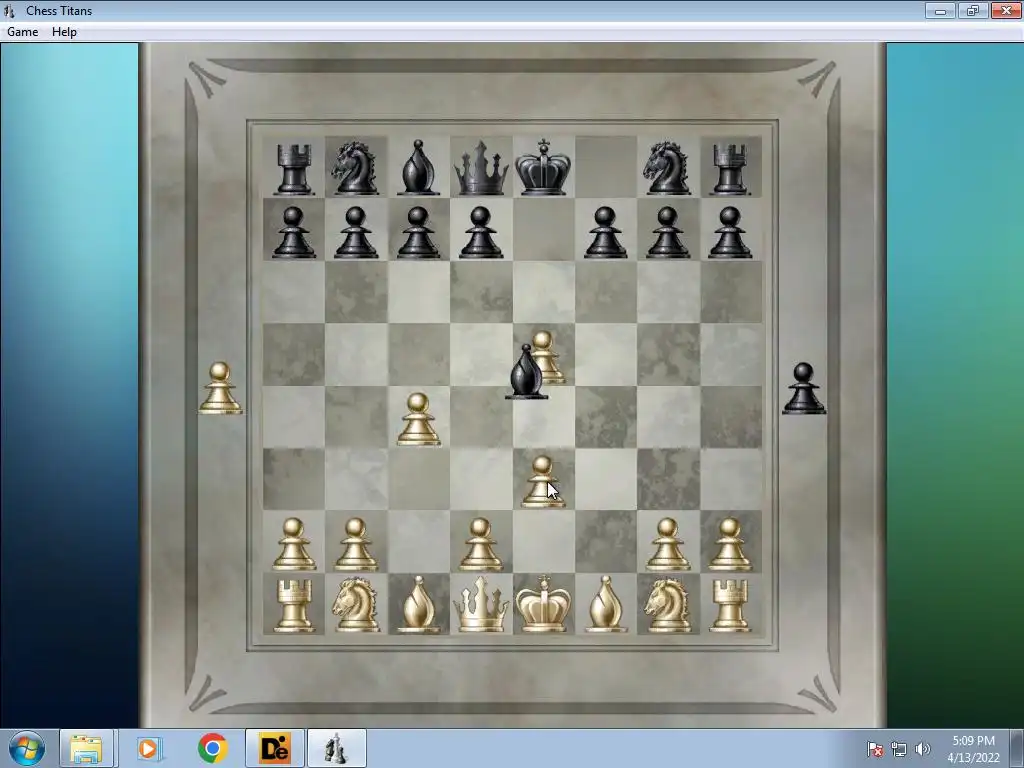The image size is (1024, 768).
Task: Select the white knight on g1
Action: coord(667,605)
